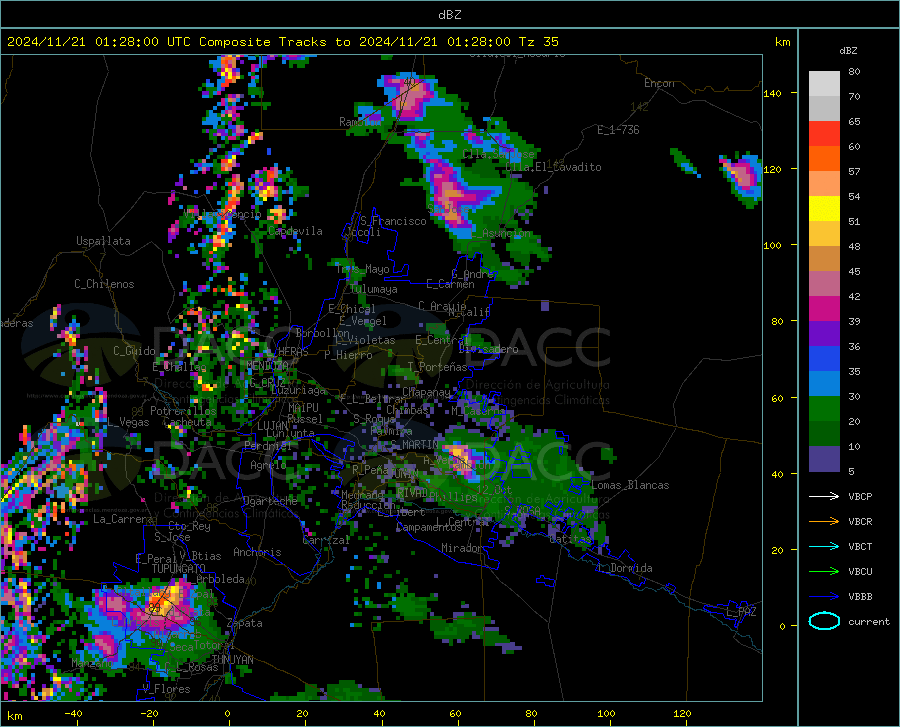Click the C_Chilenos map label
Image resolution: width=900 pixels, height=727 pixels.
pyautogui.click(x=104, y=284)
